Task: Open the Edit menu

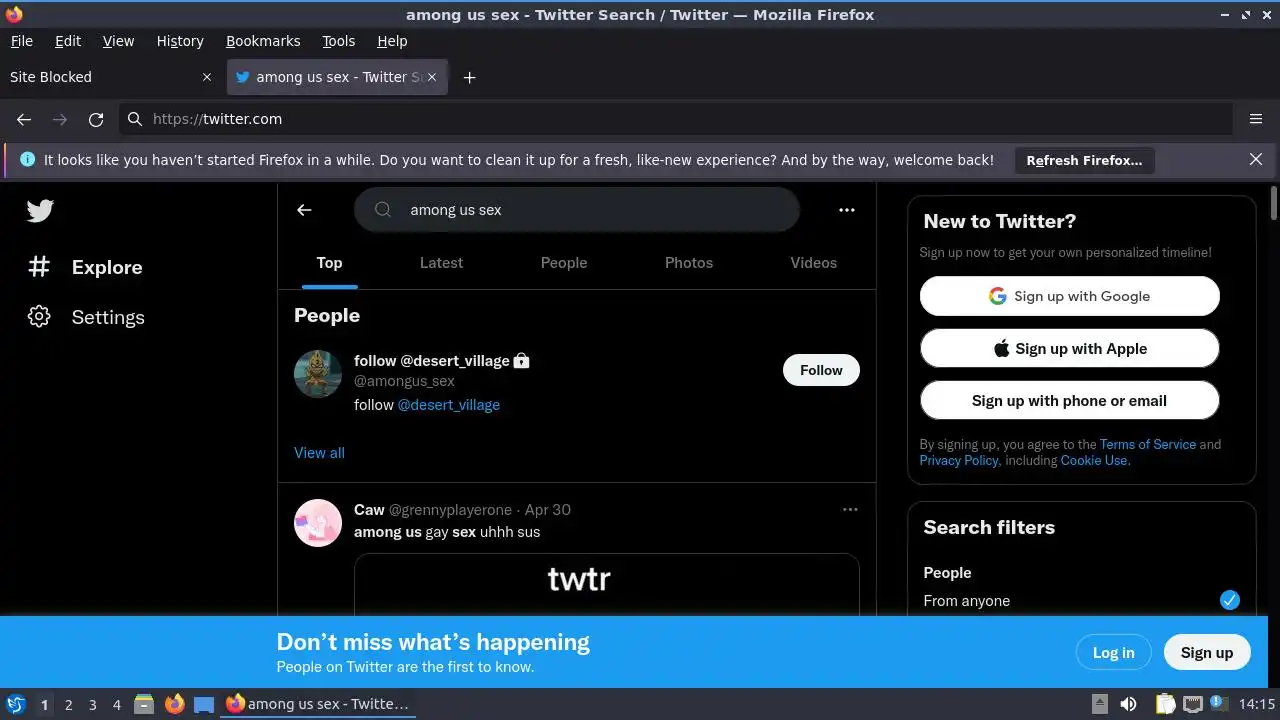Action: 68,41
